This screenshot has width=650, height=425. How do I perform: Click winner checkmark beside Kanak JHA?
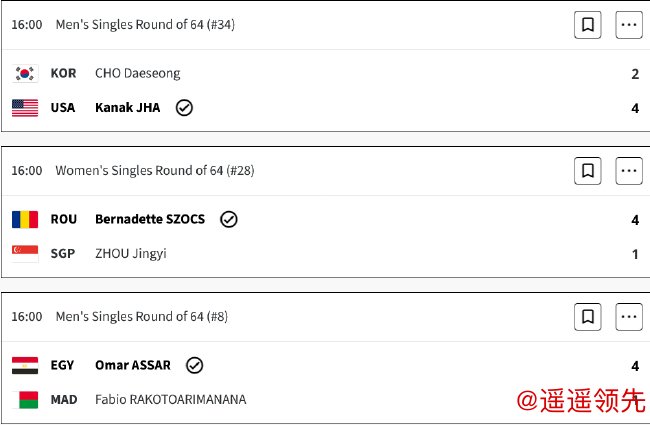(x=184, y=108)
